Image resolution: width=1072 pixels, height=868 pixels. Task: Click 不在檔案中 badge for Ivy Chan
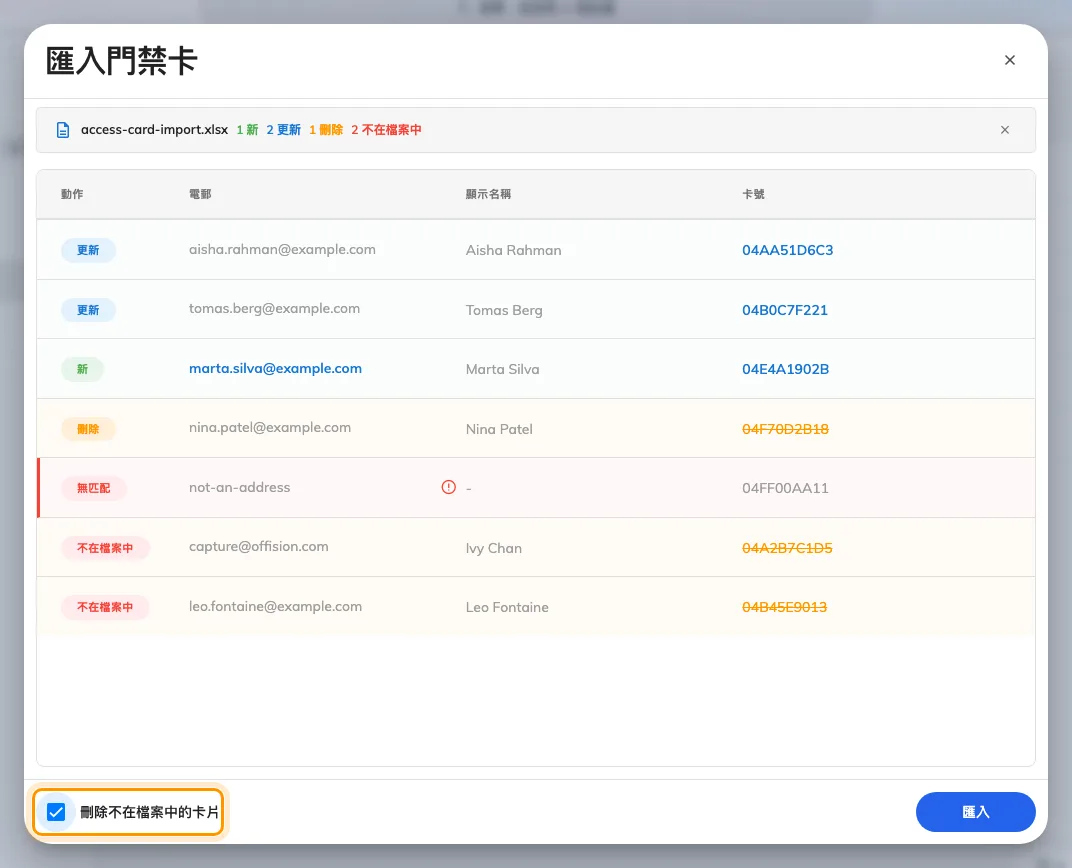click(105, 548)
